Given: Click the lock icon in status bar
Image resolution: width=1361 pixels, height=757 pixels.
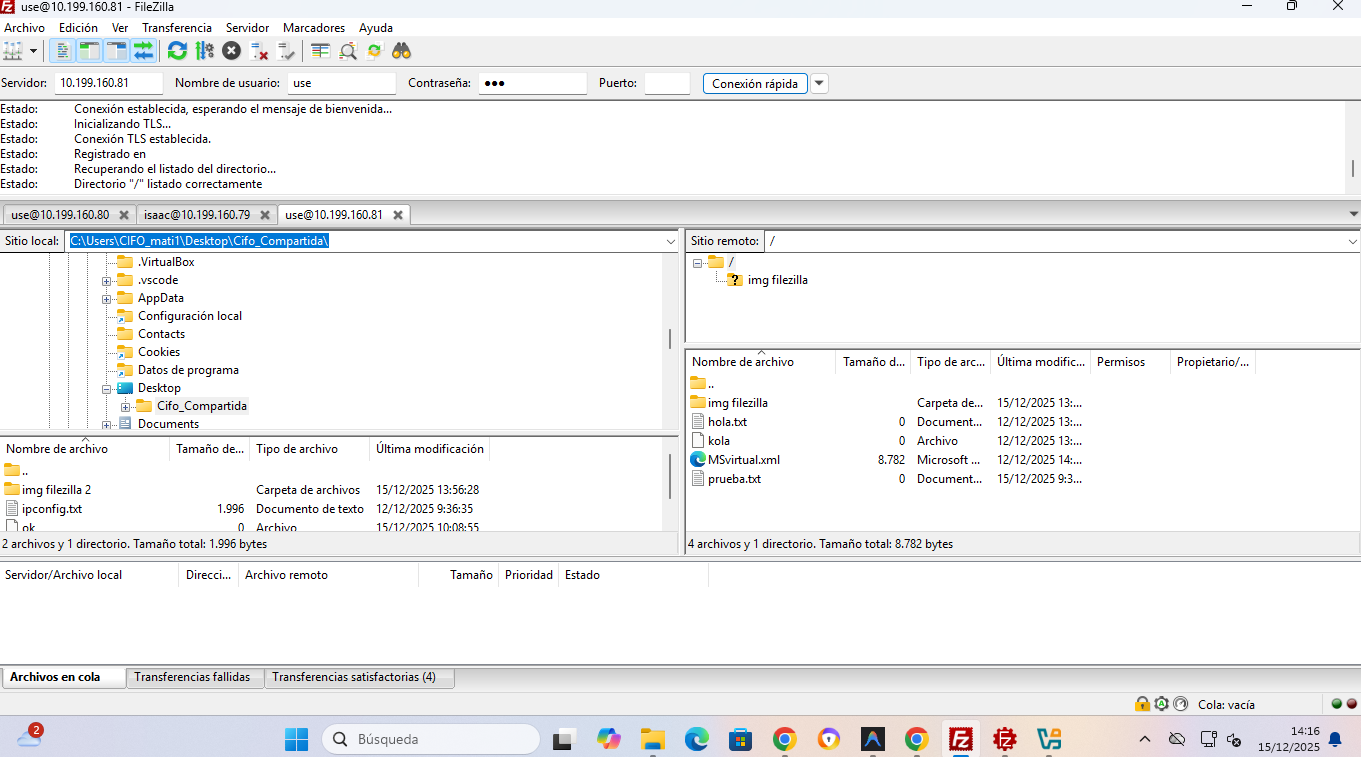Looking at the screenshot, I should 1142,704.
